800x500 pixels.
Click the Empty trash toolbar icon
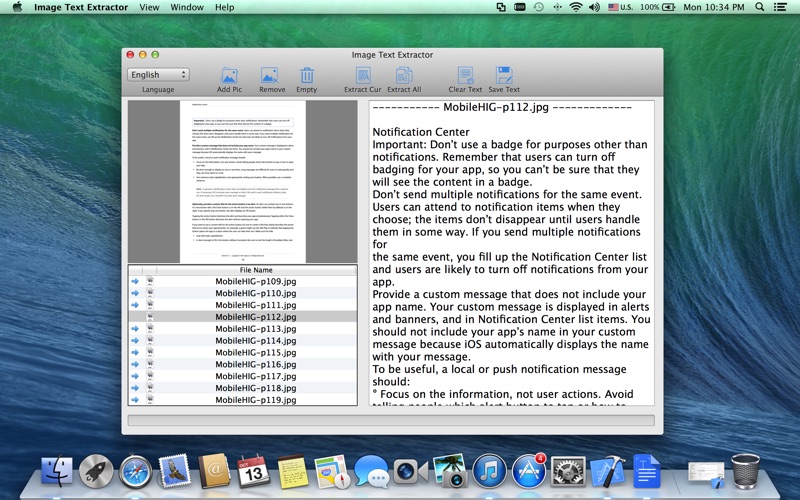307,76
